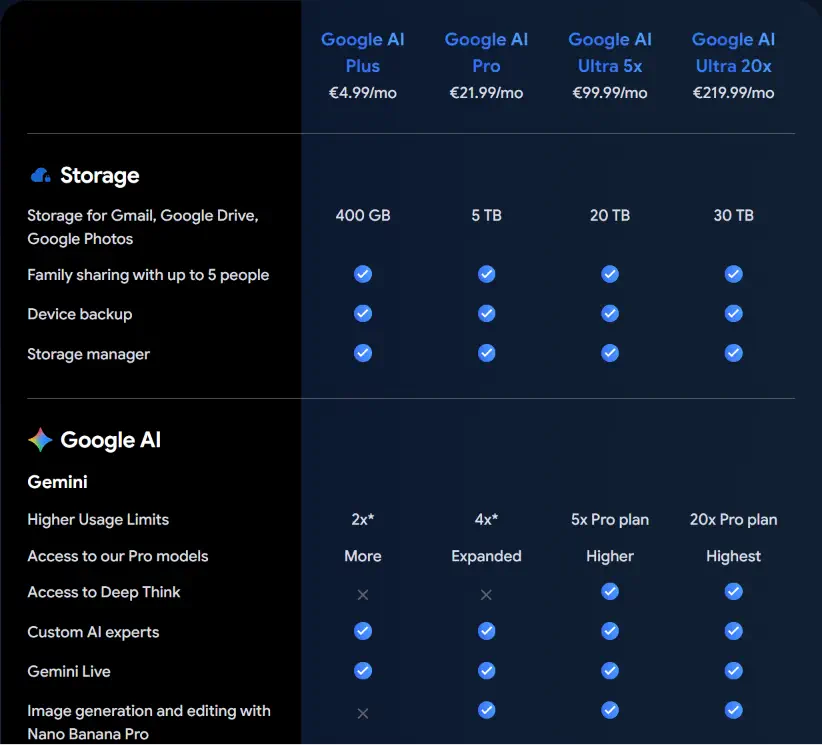
Task: Click the Custom AI experts row label
Action: click(x=93, y=632)
